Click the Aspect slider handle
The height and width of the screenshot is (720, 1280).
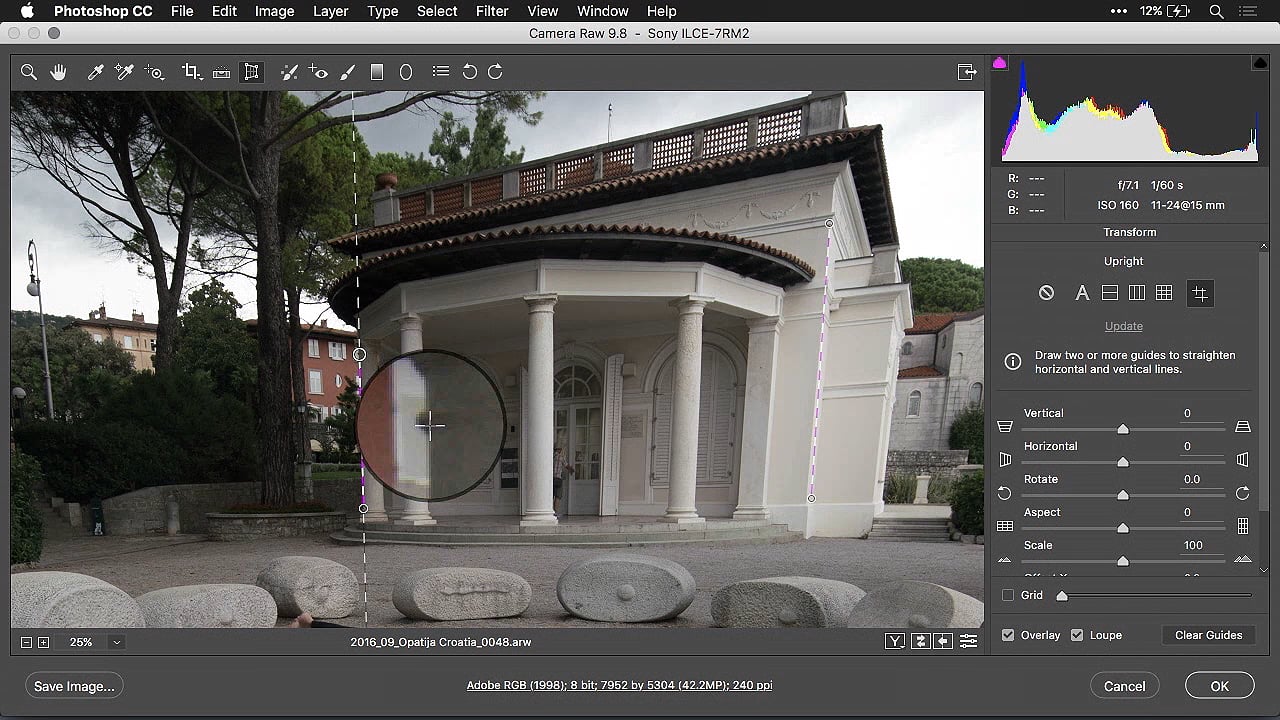click(x=1123, y=528)
